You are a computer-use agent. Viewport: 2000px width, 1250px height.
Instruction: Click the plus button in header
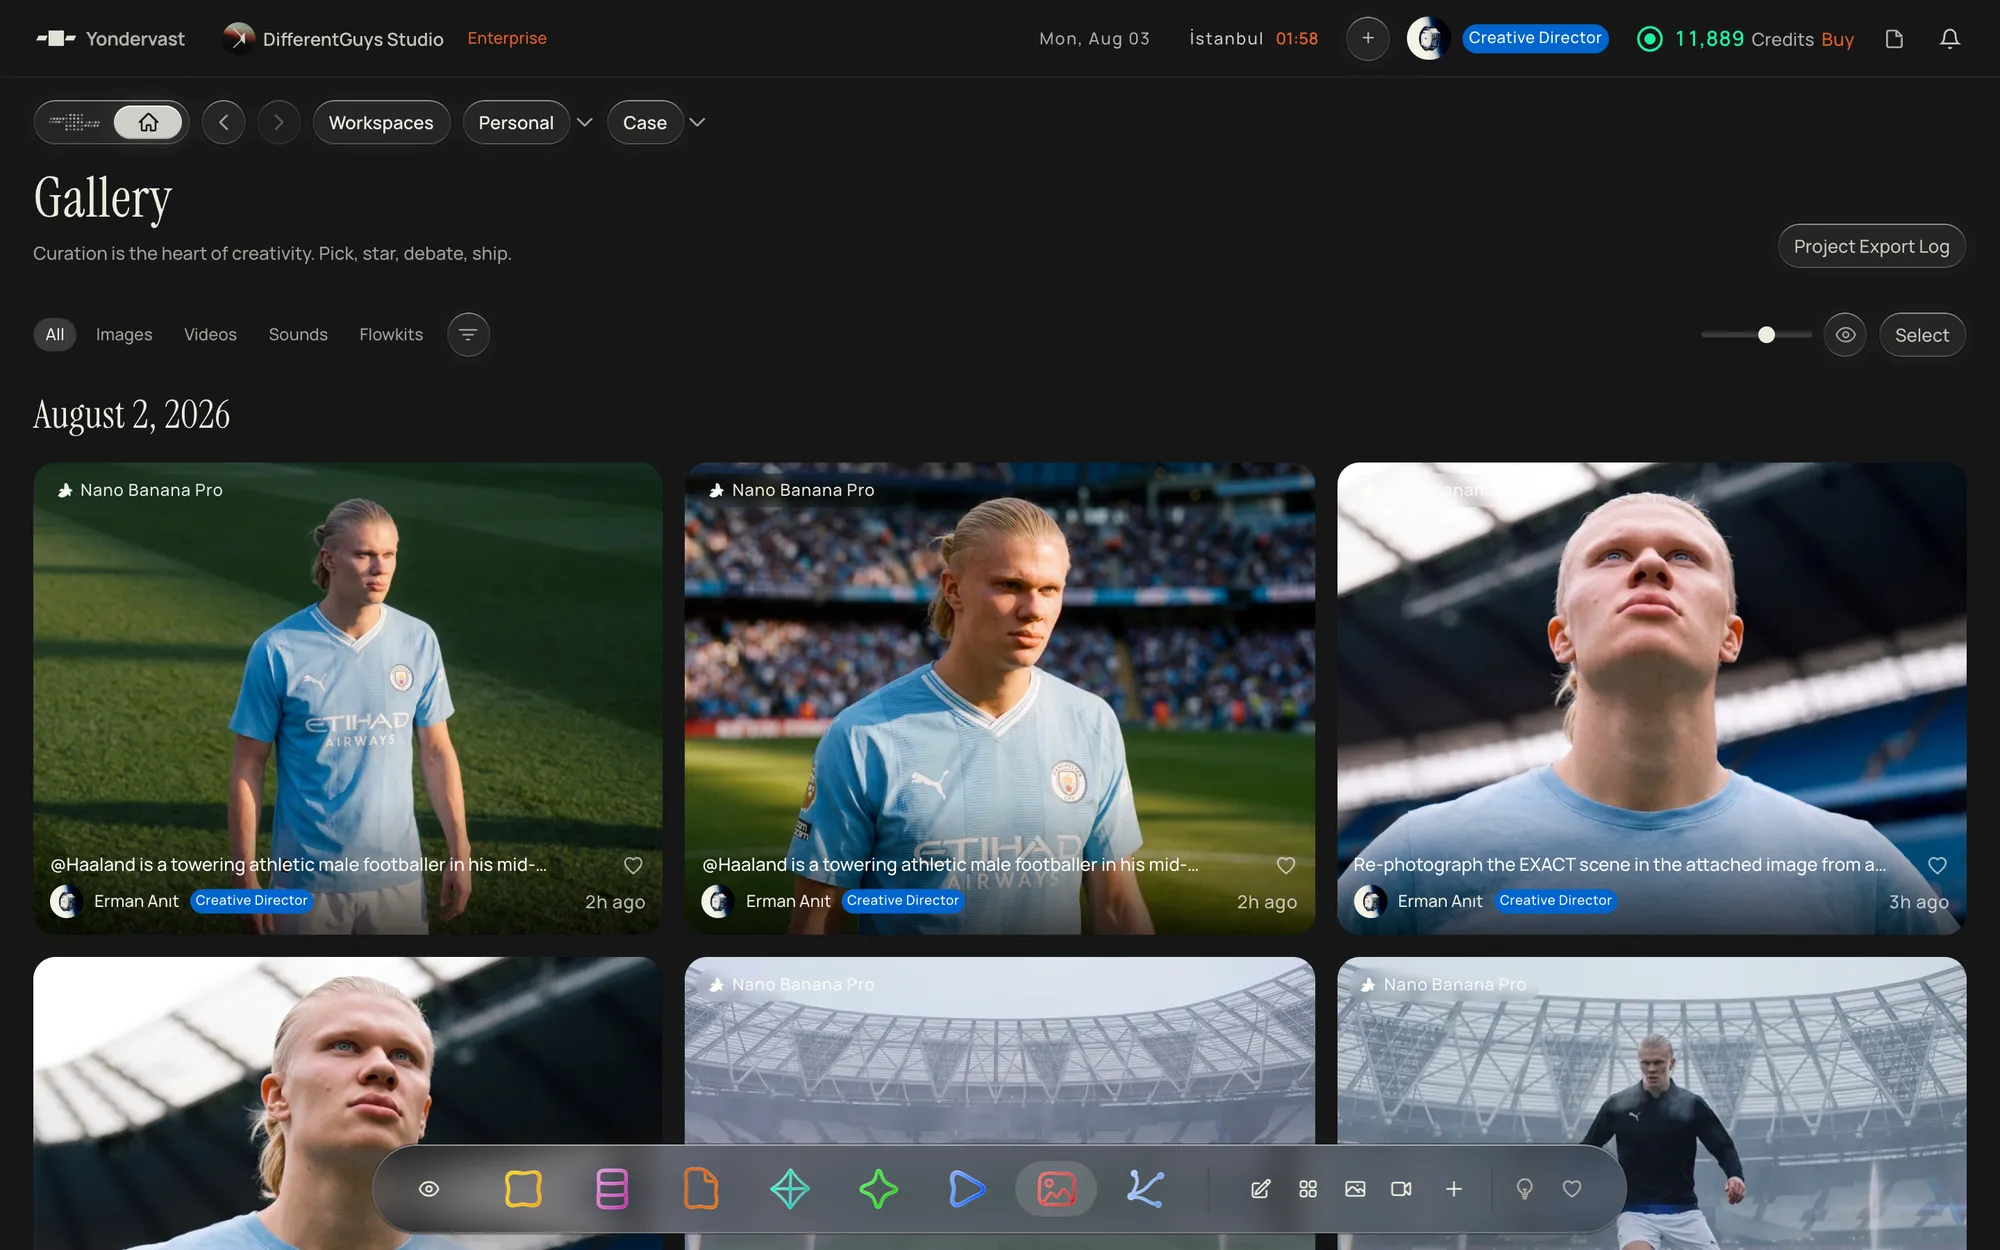click(x=1367, y=38)
